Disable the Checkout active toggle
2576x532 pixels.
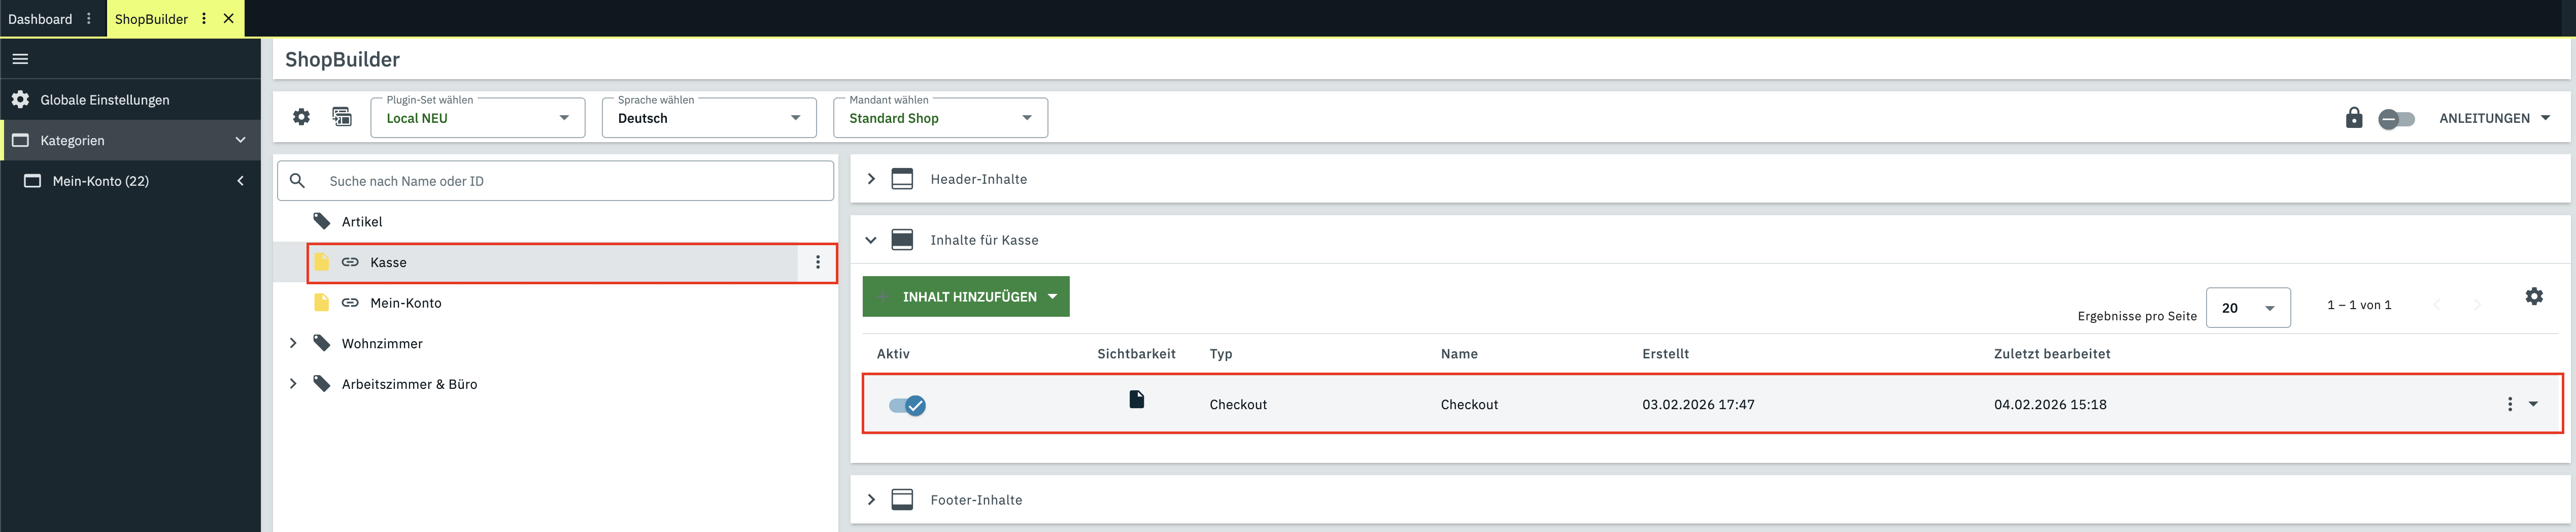tap(907, 405)
